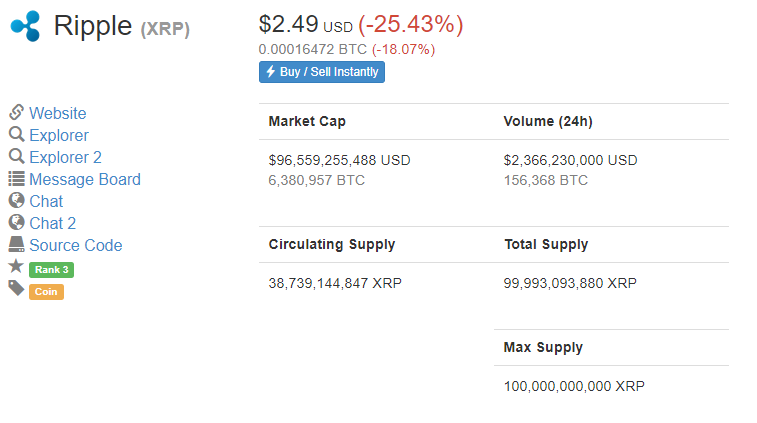The width and height of the screenshot is (757, 423).
Task: Click the tag icon beside Coin
Action: 16,288
